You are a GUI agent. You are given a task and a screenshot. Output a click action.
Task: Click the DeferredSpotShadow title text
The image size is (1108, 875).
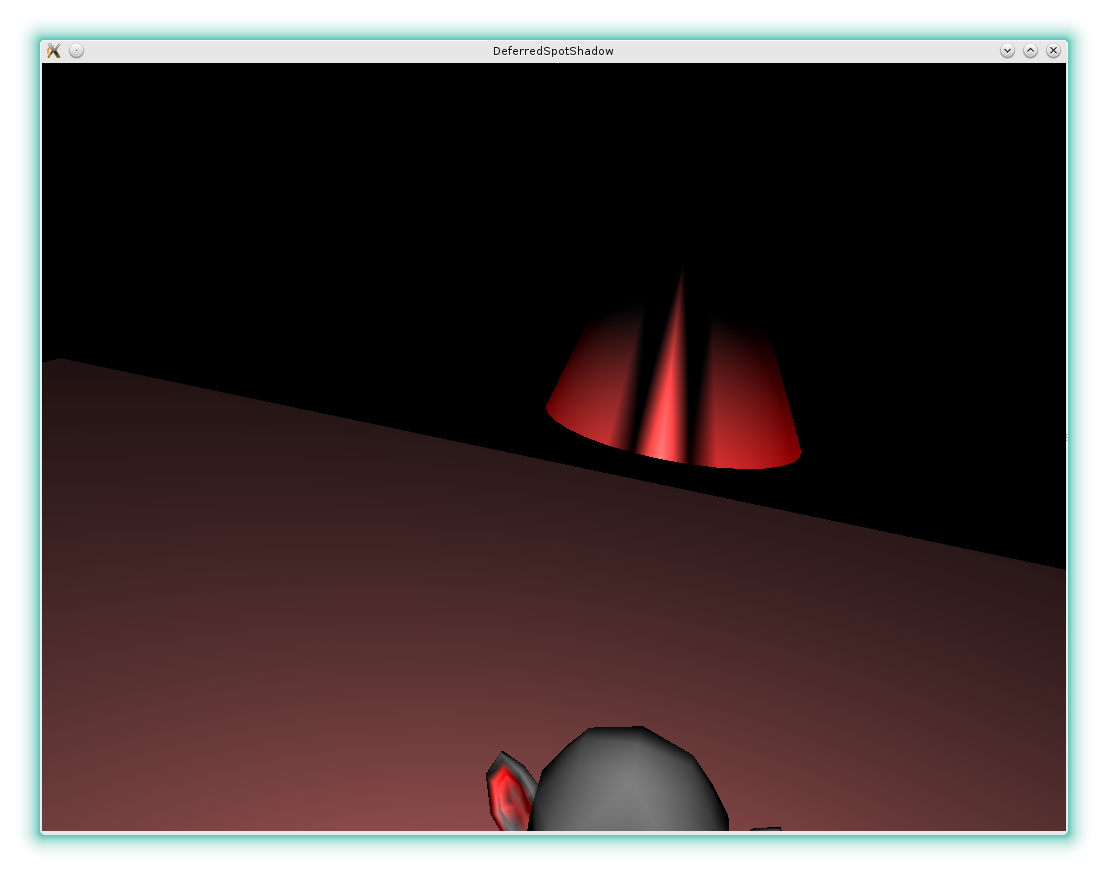click(553, 51)
